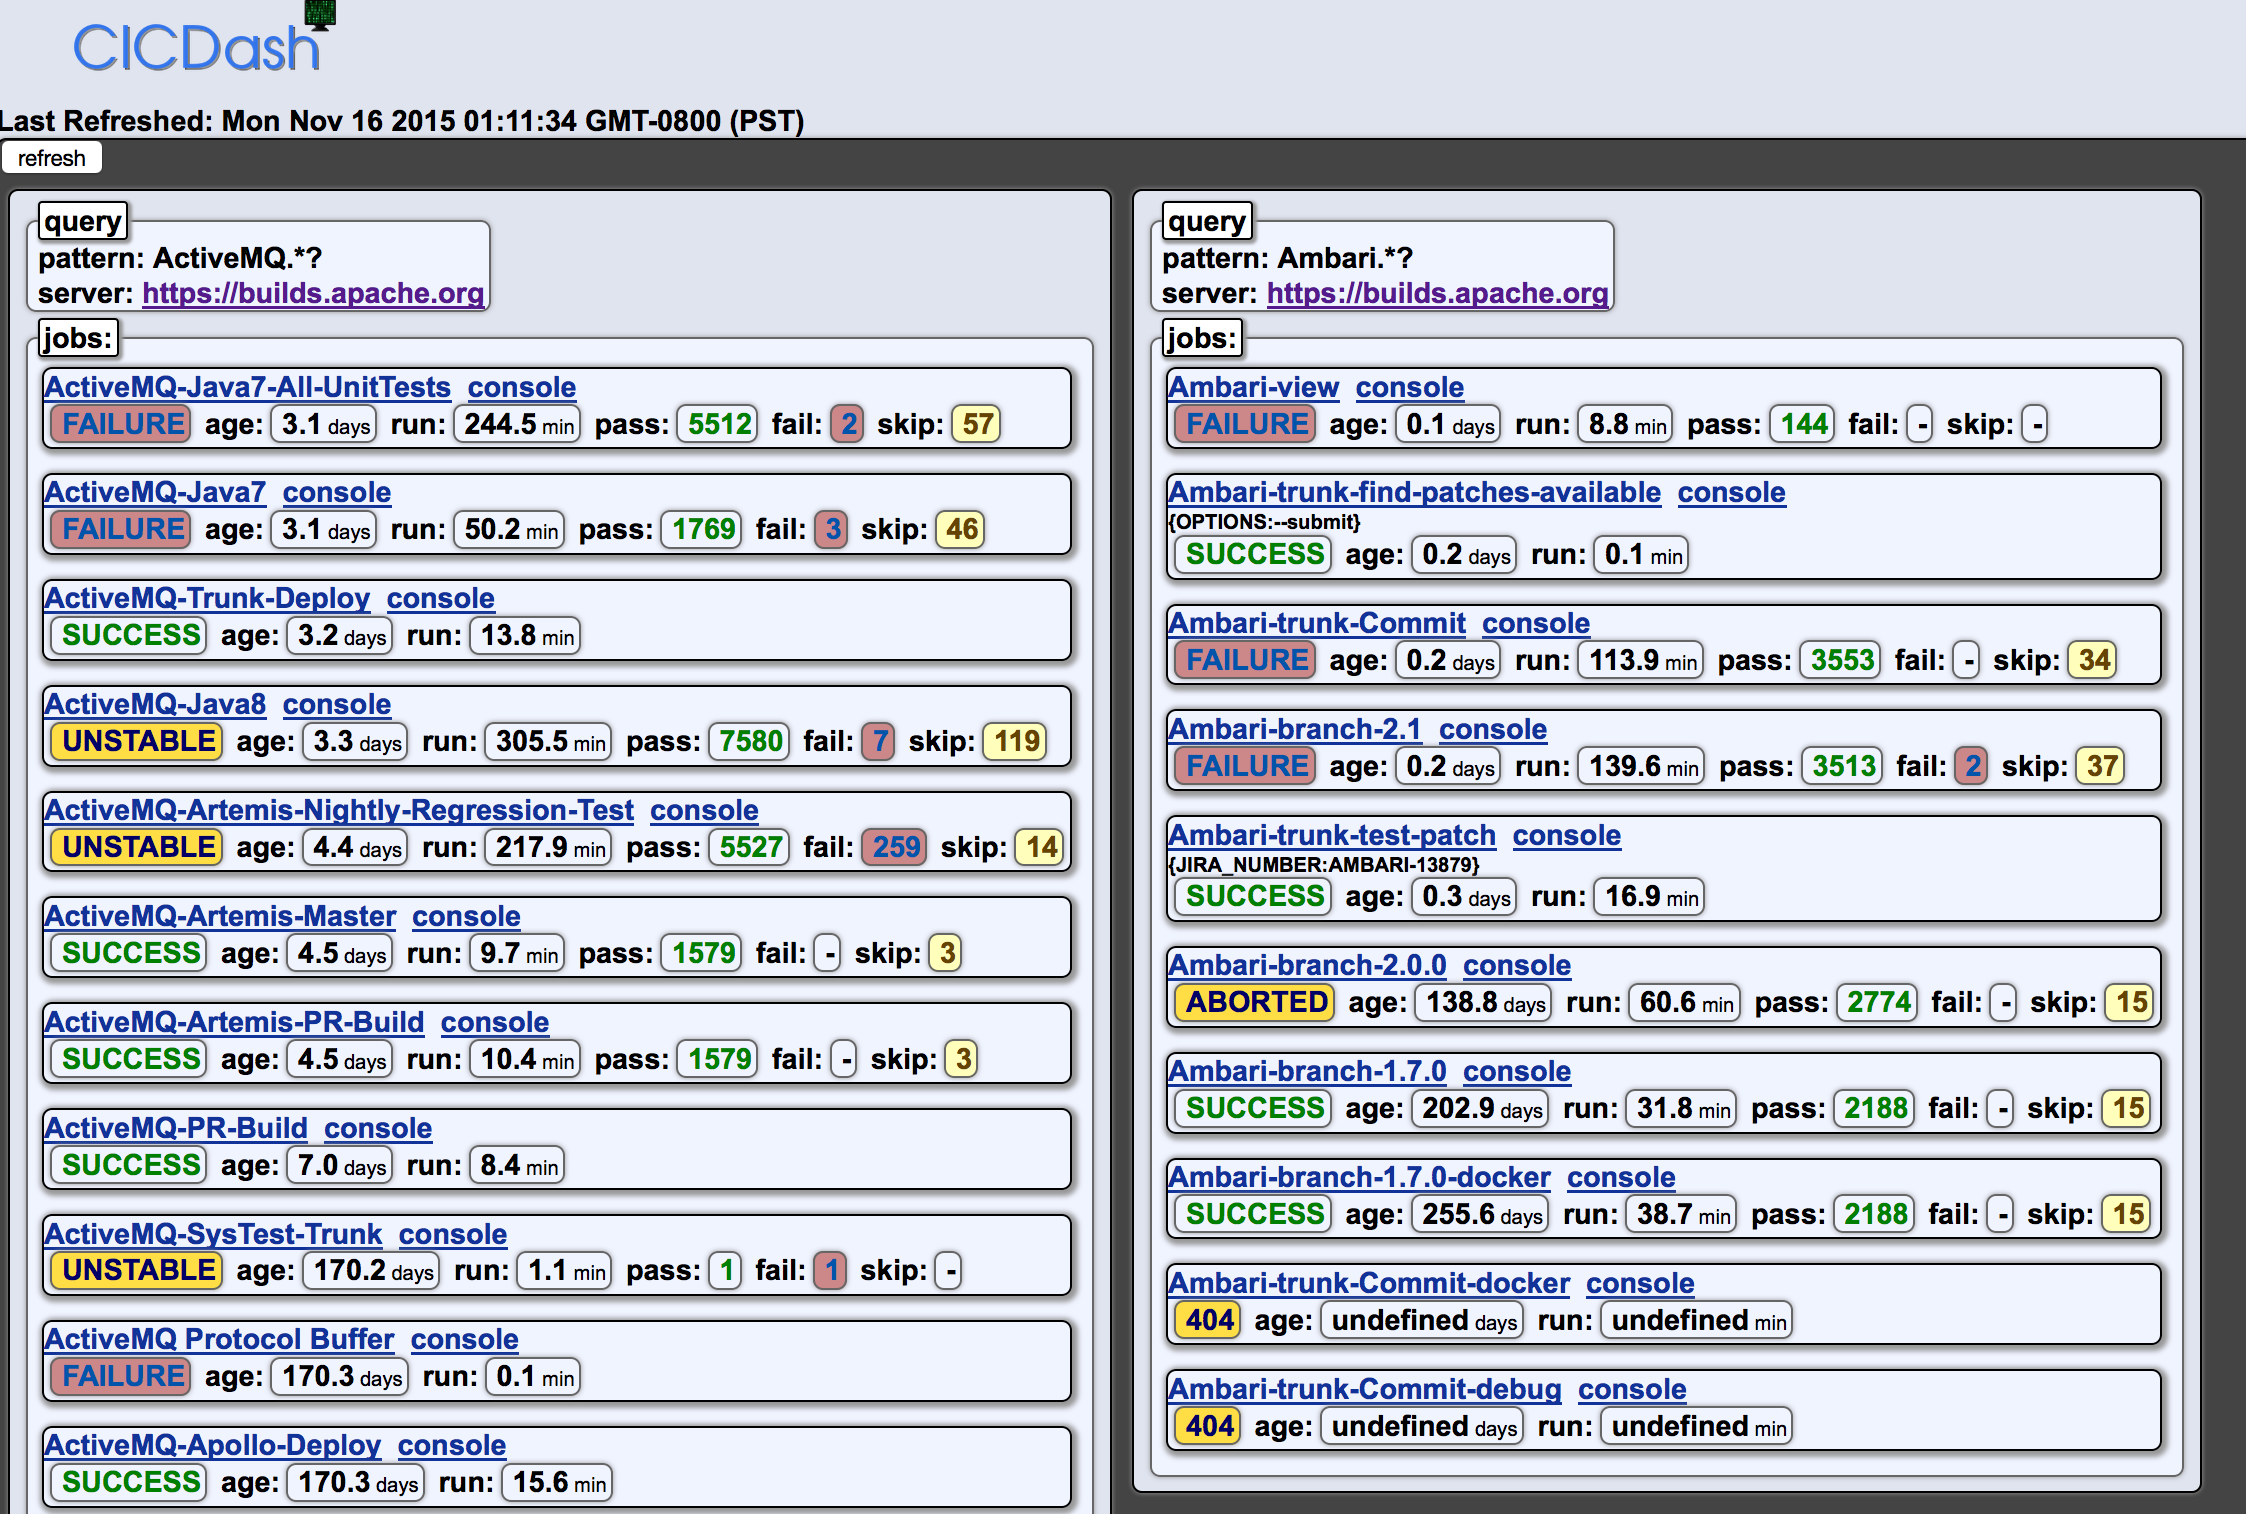Image resolution: width=2246 pixels, height=1514 pixels.
Task: Open console for Ambari-branch-2.1
Action: pyautogui.click(x=1493, y=729)
